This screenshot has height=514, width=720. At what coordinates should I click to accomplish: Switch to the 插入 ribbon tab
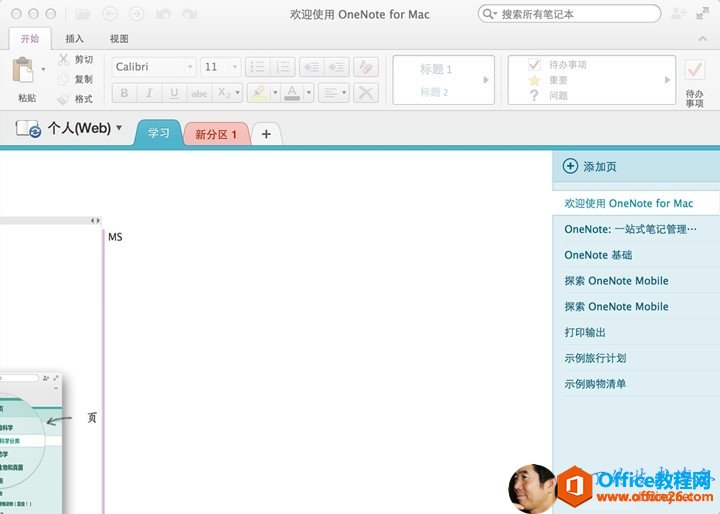(74, 39)
